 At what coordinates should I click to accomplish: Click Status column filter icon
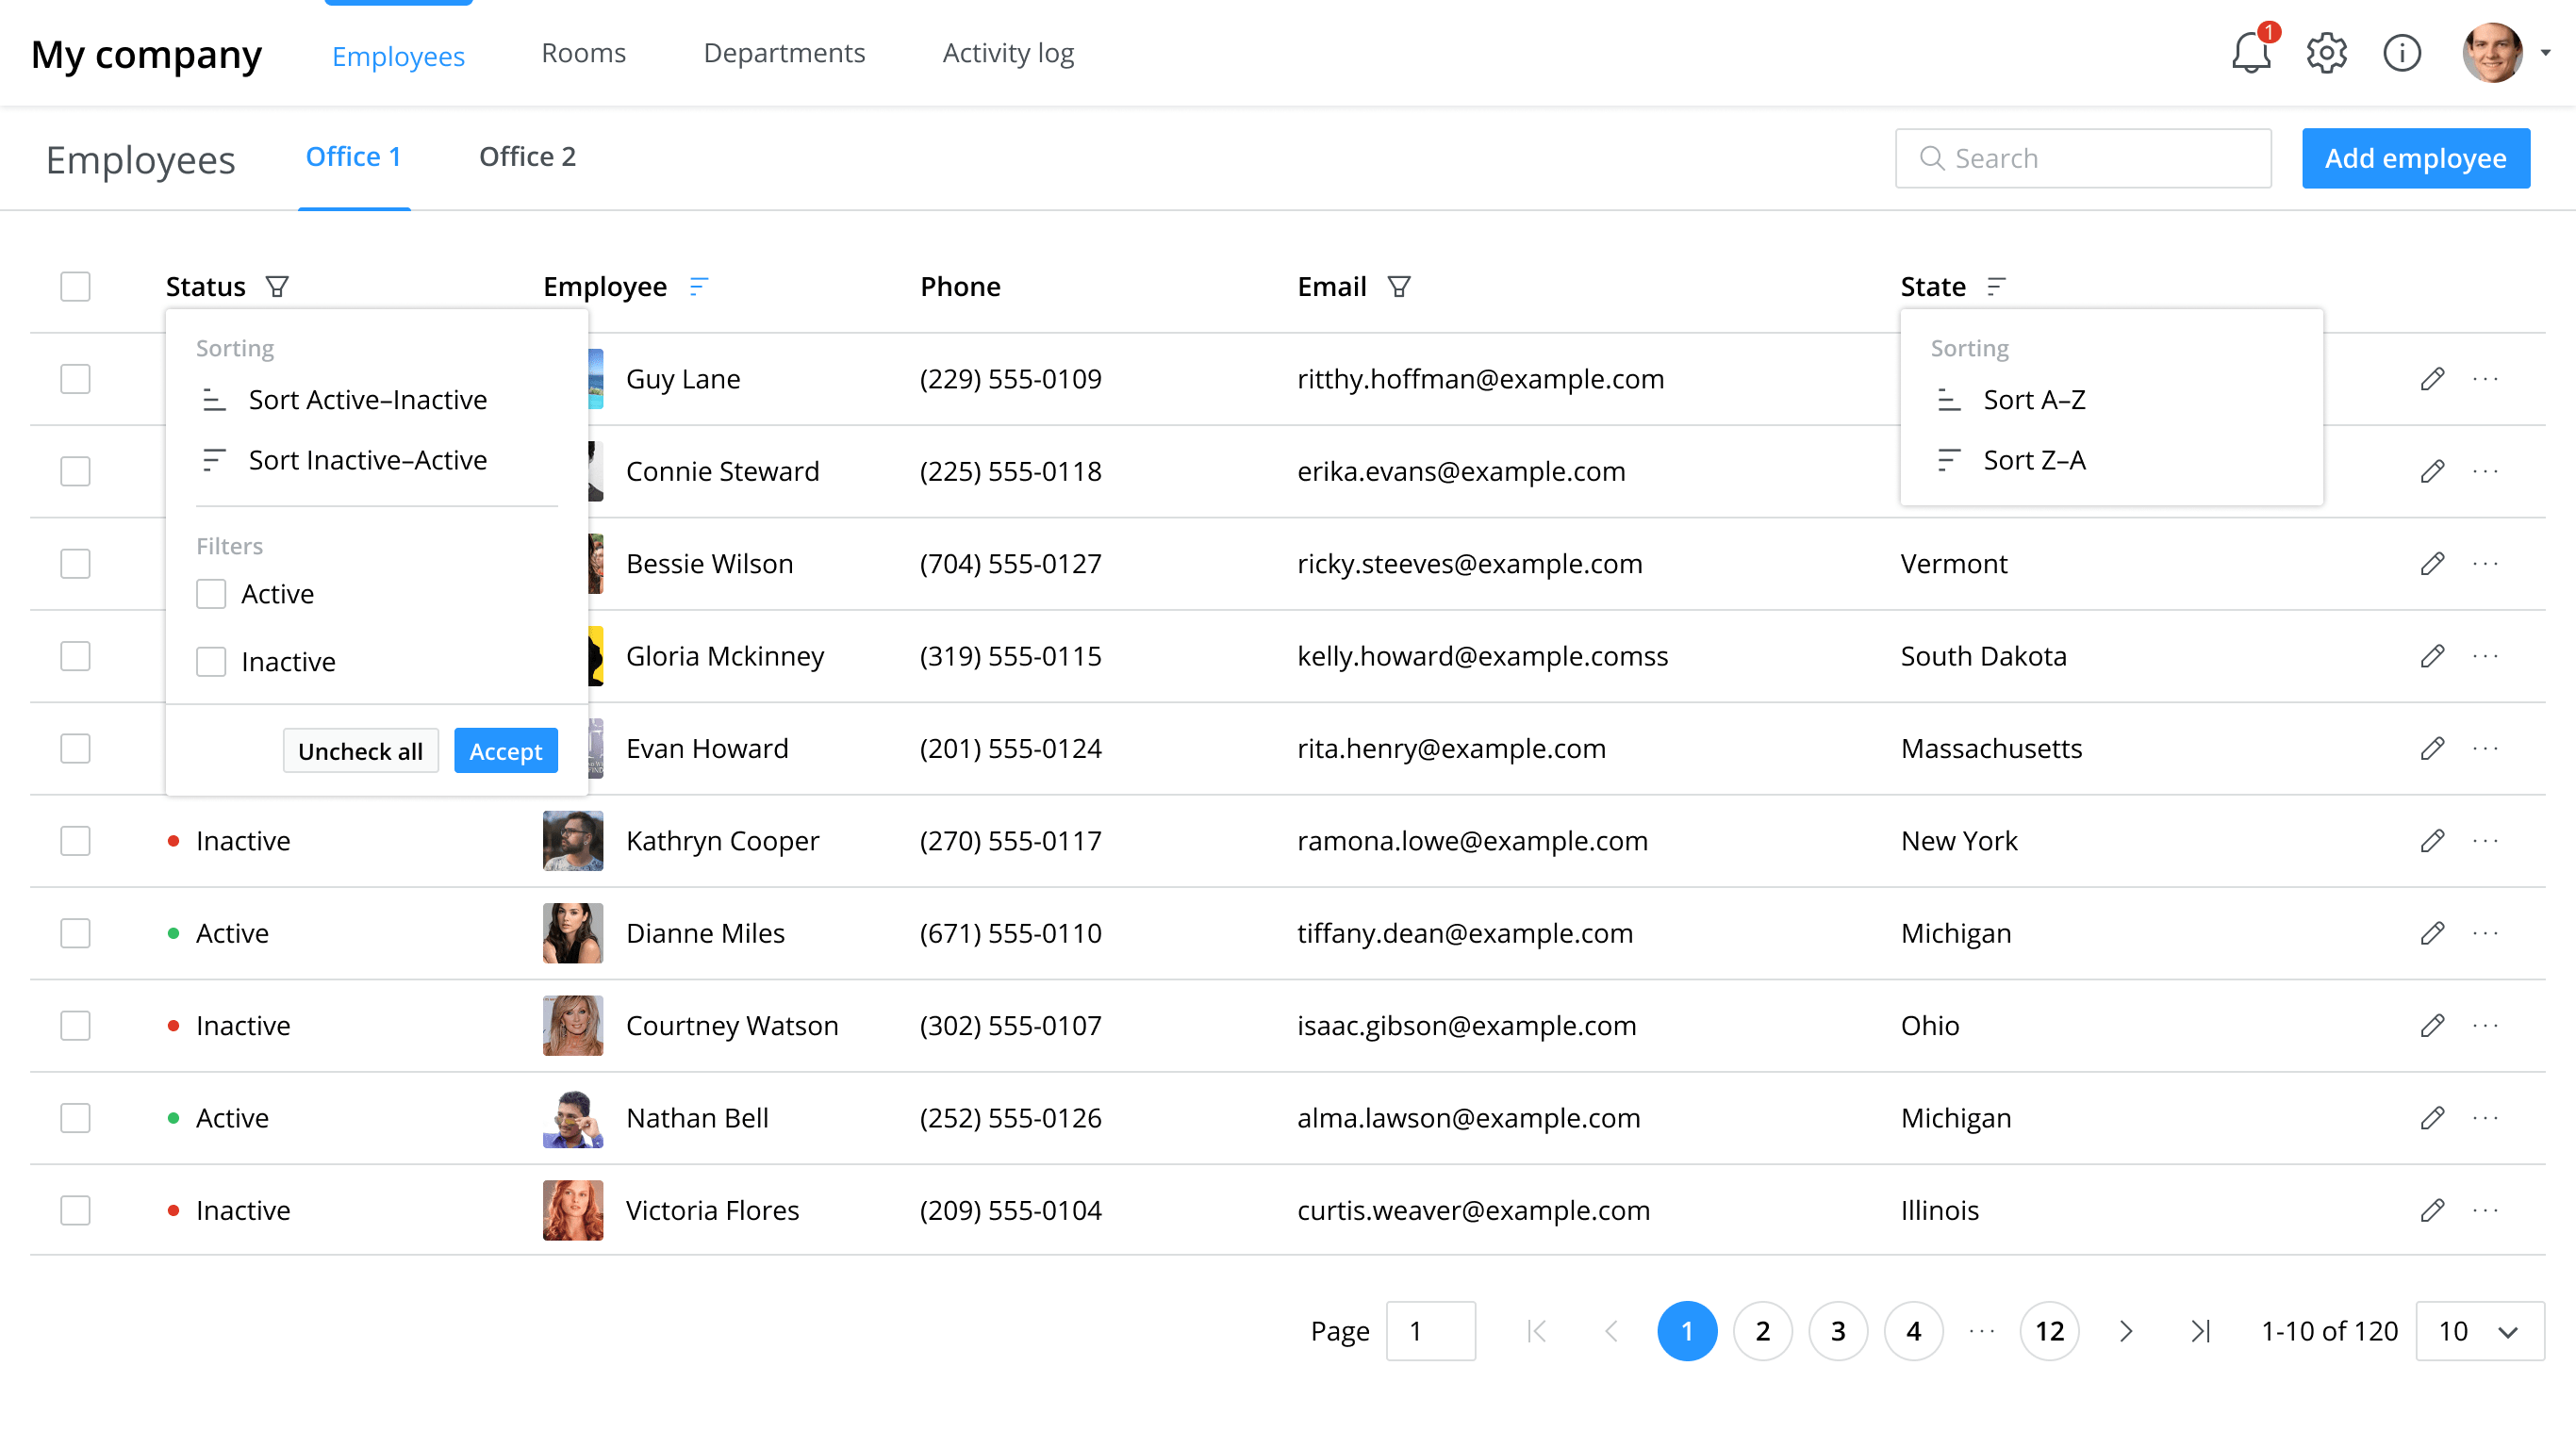pos(277,287)
